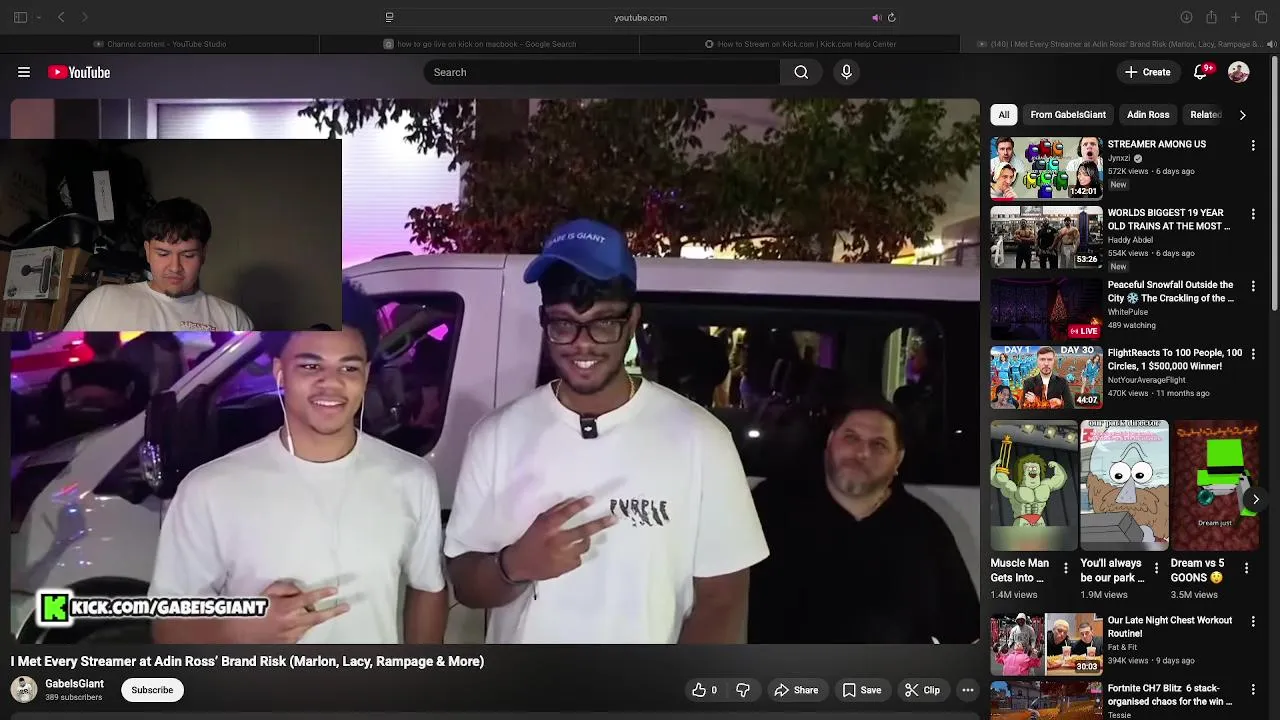Viewport: 1280px width, 720px height.
Task: Open options for WORLDS BIGGEST 19 YEAR OLD
Action: pyautogui.click(x=1253, y=215)
